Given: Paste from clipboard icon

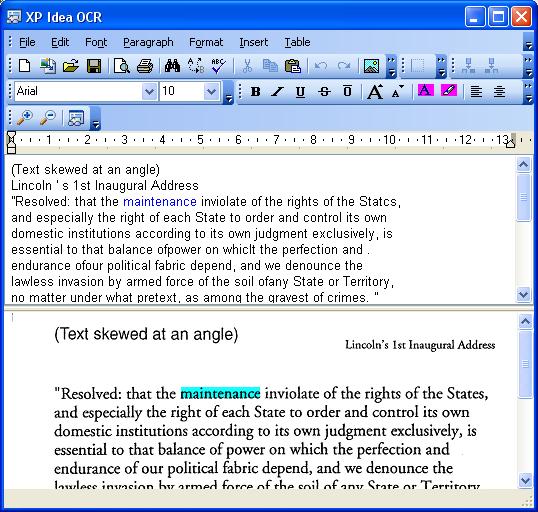Looking at the screenshot, I should click(293, 65).
